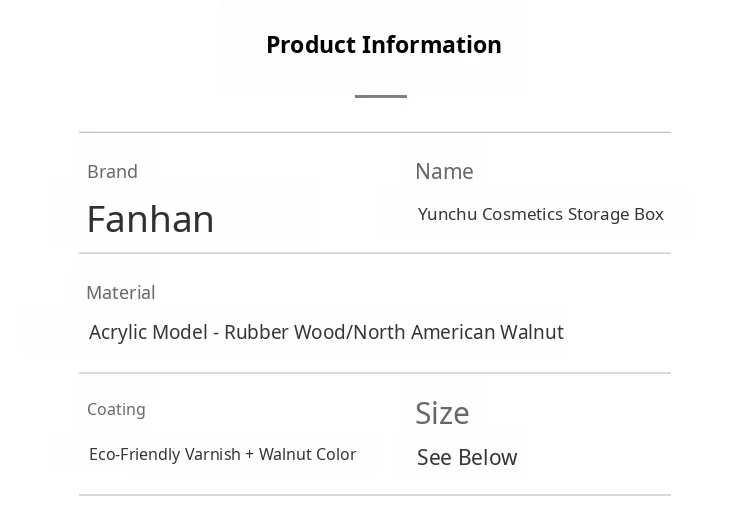Screen dimensions: 750x506
Task: Select the Material field label
Action: point(120,293)
